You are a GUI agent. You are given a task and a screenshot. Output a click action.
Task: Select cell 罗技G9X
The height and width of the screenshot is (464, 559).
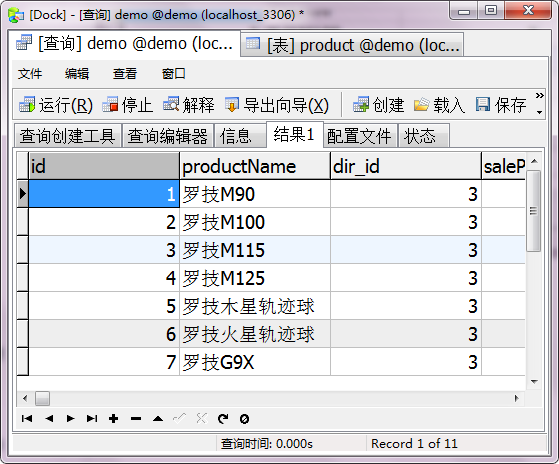[x=255, y=362]
